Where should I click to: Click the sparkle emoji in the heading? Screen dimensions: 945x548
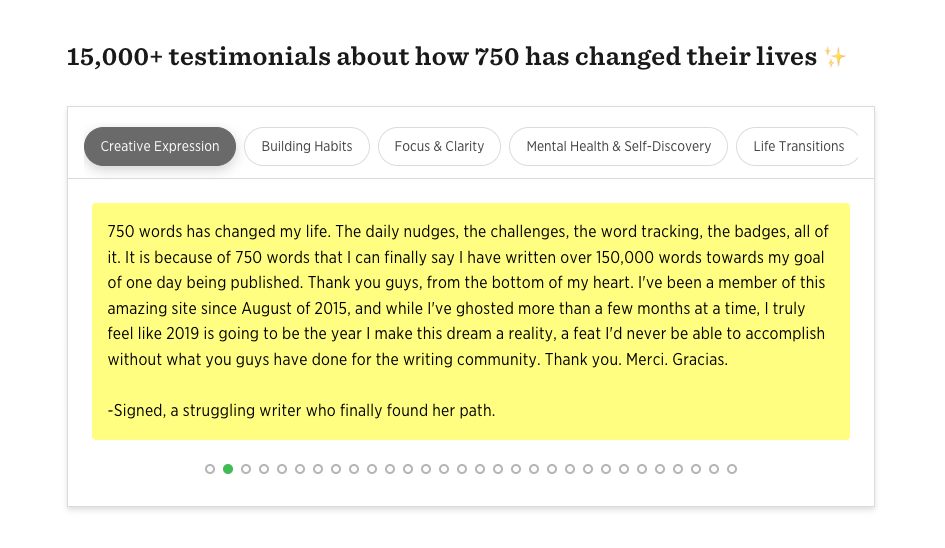(835, 58)
